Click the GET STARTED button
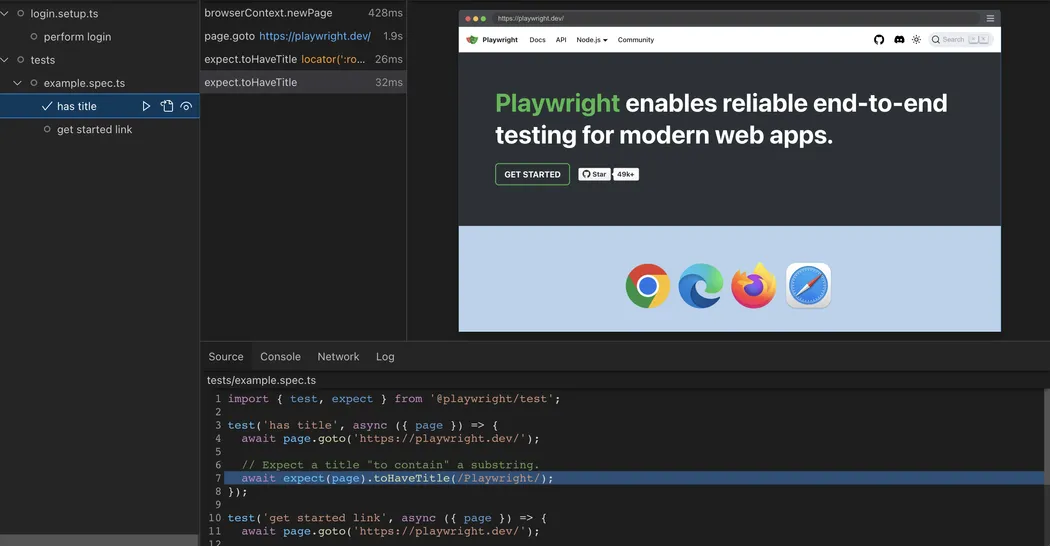The image size is (1050, 546). [x=532, y=174]
